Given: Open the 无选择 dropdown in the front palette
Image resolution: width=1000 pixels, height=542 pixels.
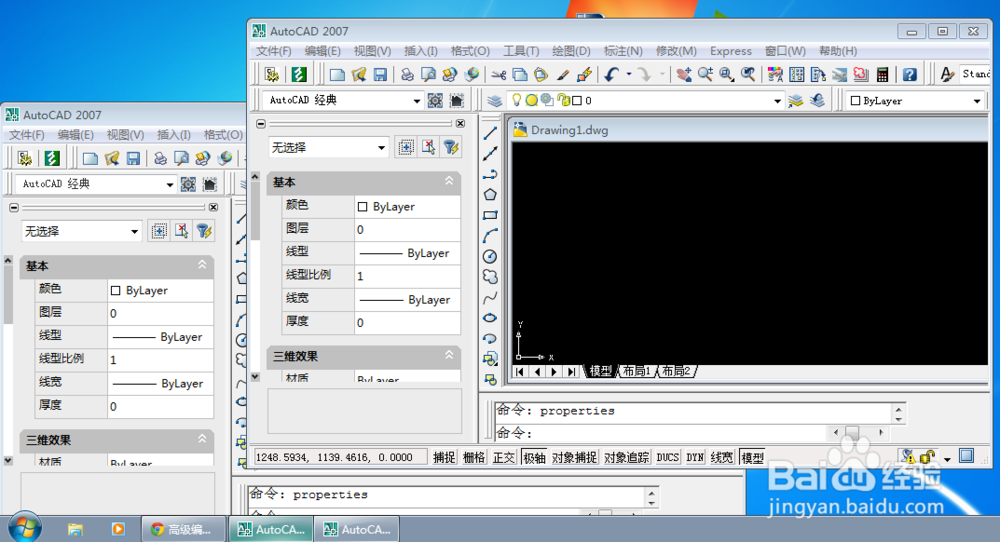Looking at the screenshot, I should click(381, 147).
